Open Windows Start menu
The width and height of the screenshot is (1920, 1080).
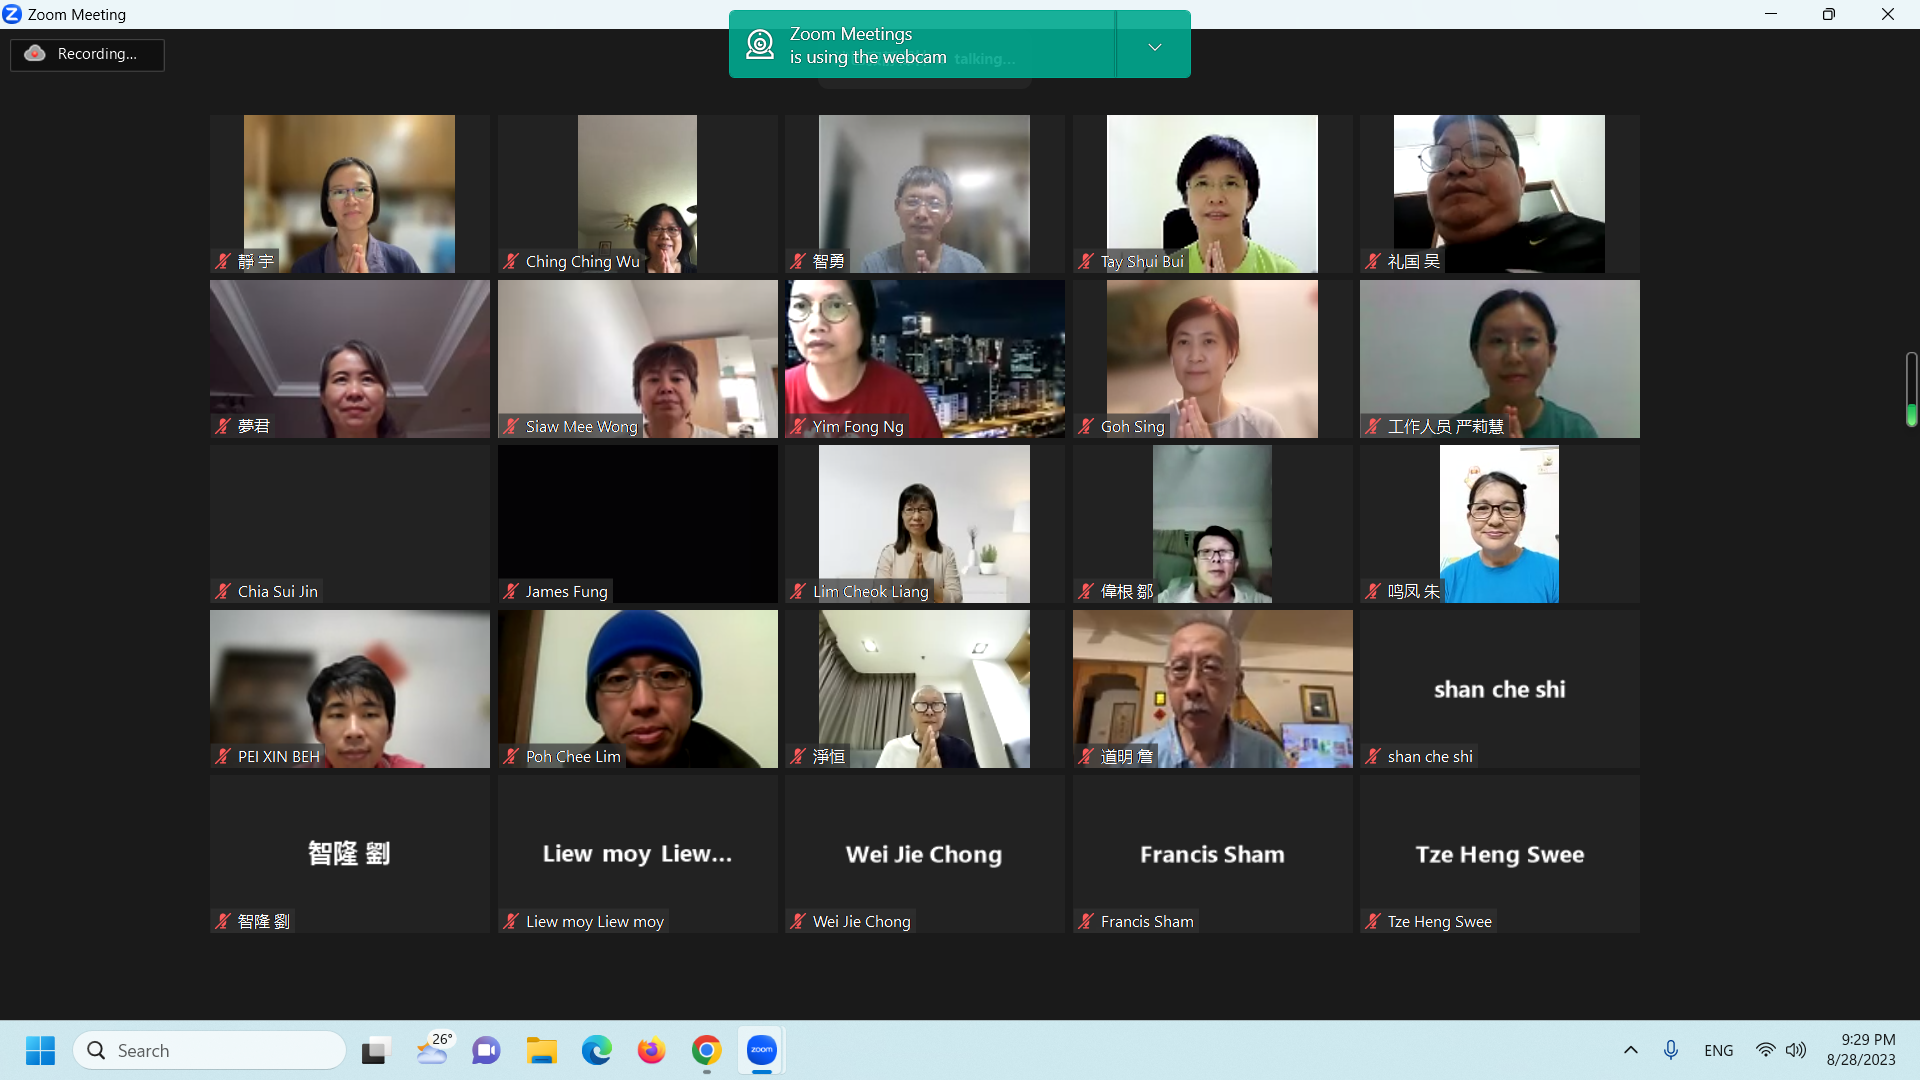40,1050
